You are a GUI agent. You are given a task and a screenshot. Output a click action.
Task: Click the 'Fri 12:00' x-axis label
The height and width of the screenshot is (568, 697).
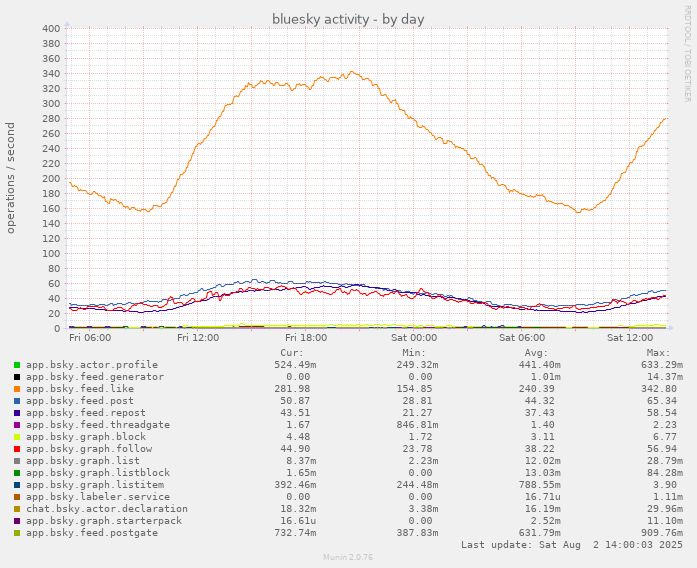198,338
